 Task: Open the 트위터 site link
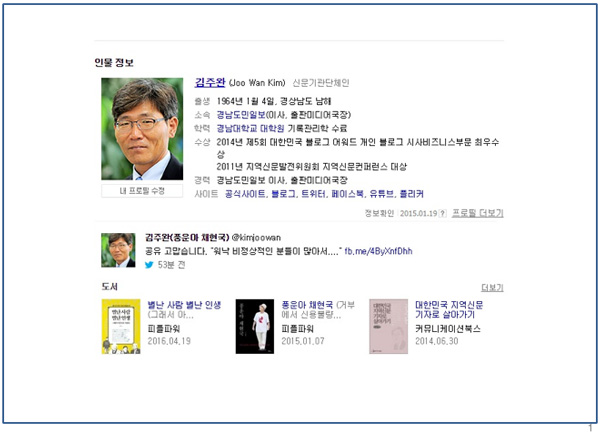(x=313, y=194)
